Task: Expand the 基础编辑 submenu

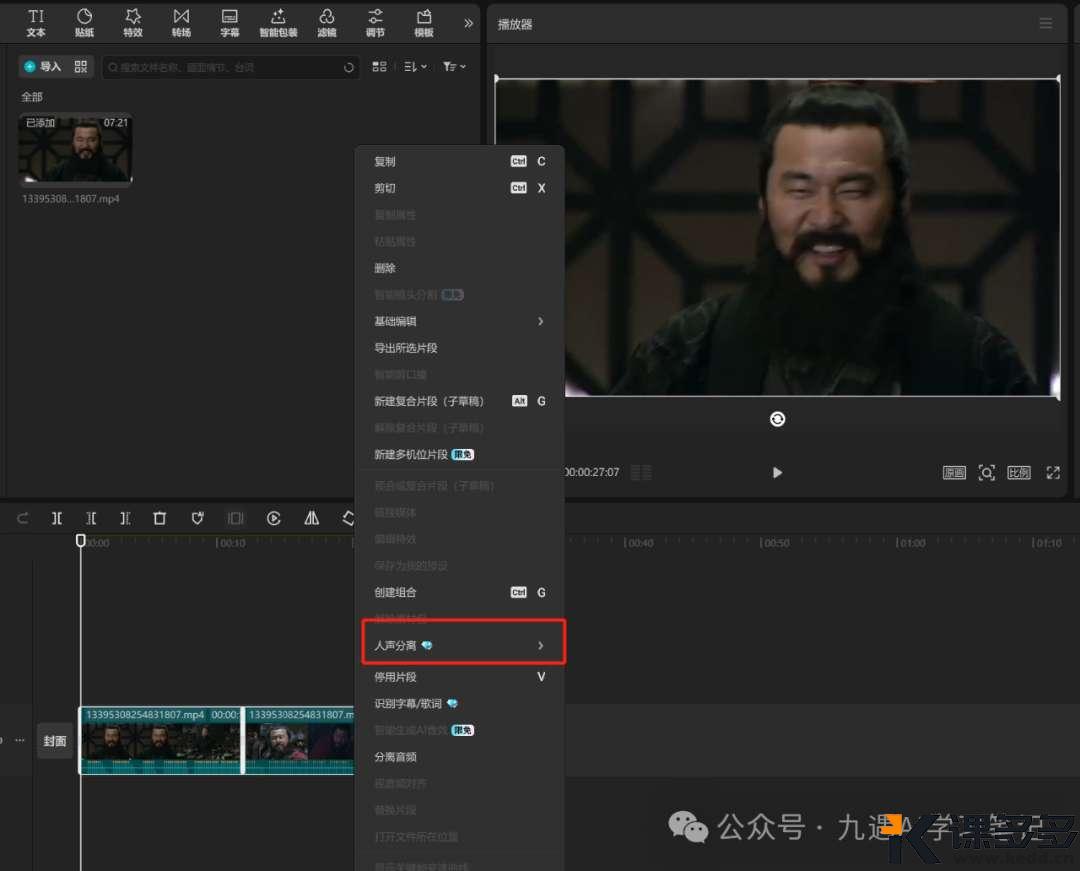Action: coord(460,322)
